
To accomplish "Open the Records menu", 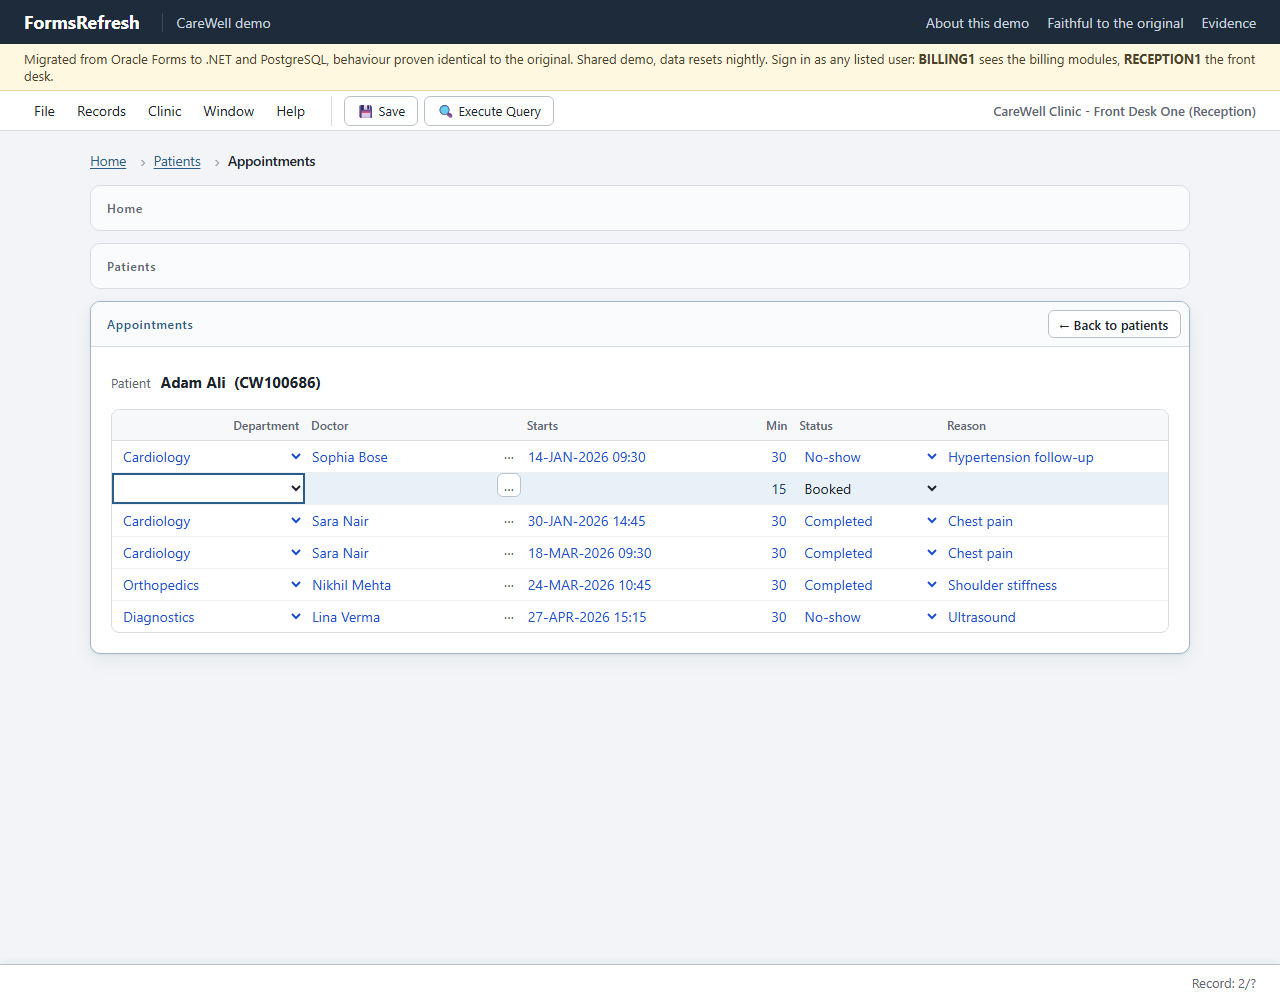I will [x=101, y=111].
